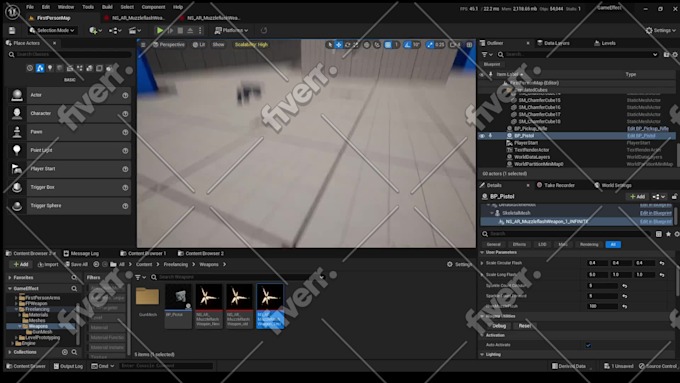The width and height of the screenshot is (680, 383).
Task: Collapse the User Parameters section
Action: (482, 252)
